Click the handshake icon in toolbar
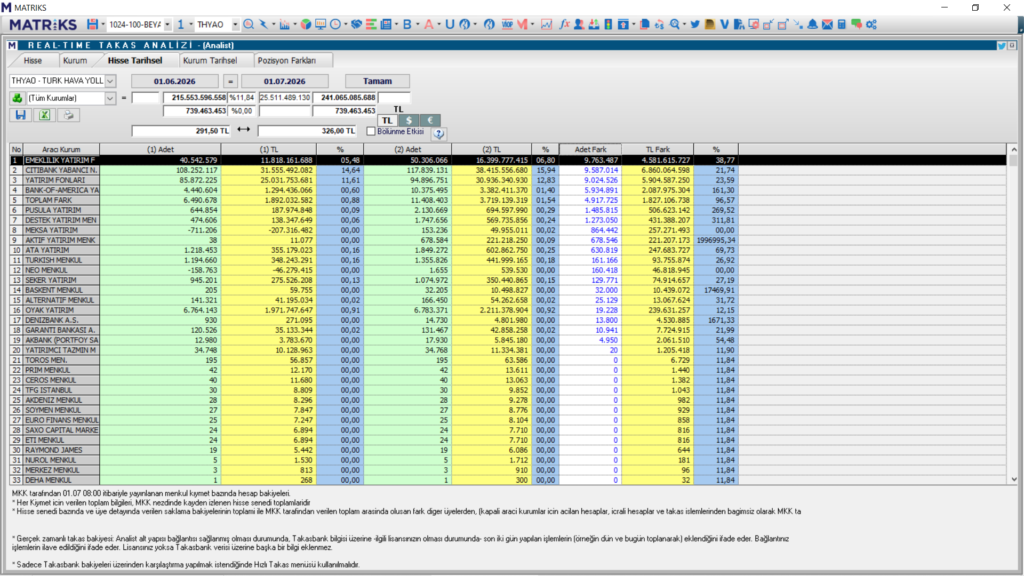The height and width of the screenshot is (576, 1024). [356, 24]
